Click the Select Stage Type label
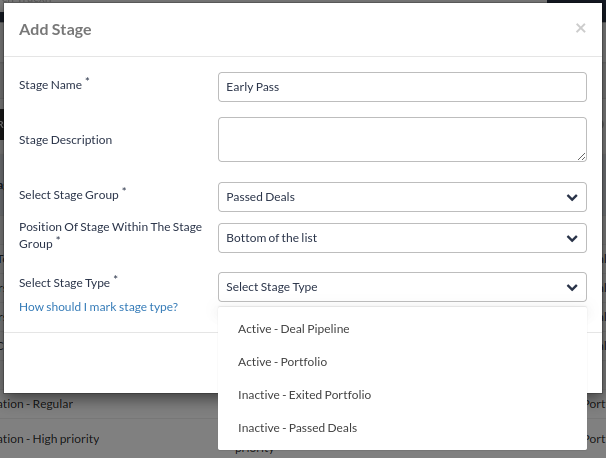The width and height of the screenshot is (606, 458). (65, 284)
